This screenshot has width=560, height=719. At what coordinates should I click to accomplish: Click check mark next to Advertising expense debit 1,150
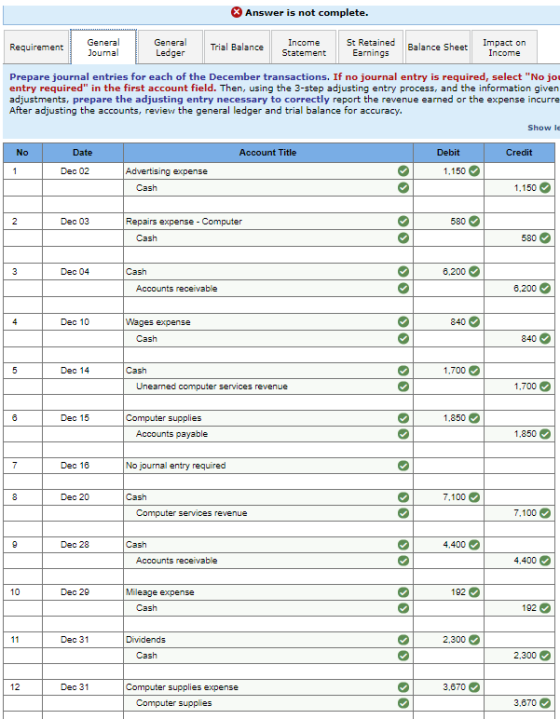pyautogui.click(x=474, y=171)
